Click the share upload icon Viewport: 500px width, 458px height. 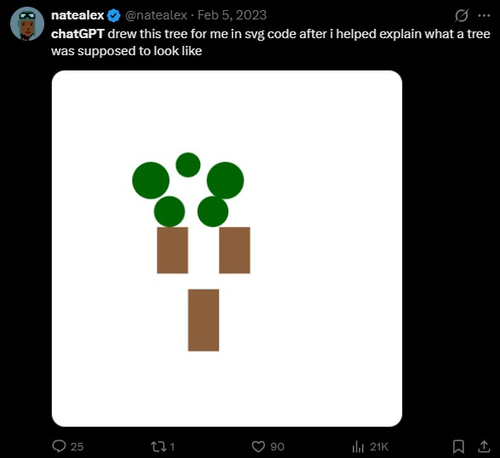[x=484, y=447]
